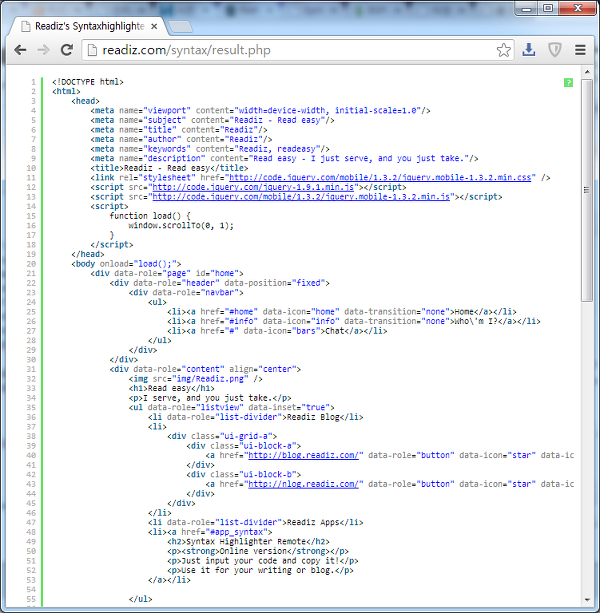600x613 pixels.
Task: Click "Just input your code and copy it!" line
Action: pos(263,561)
